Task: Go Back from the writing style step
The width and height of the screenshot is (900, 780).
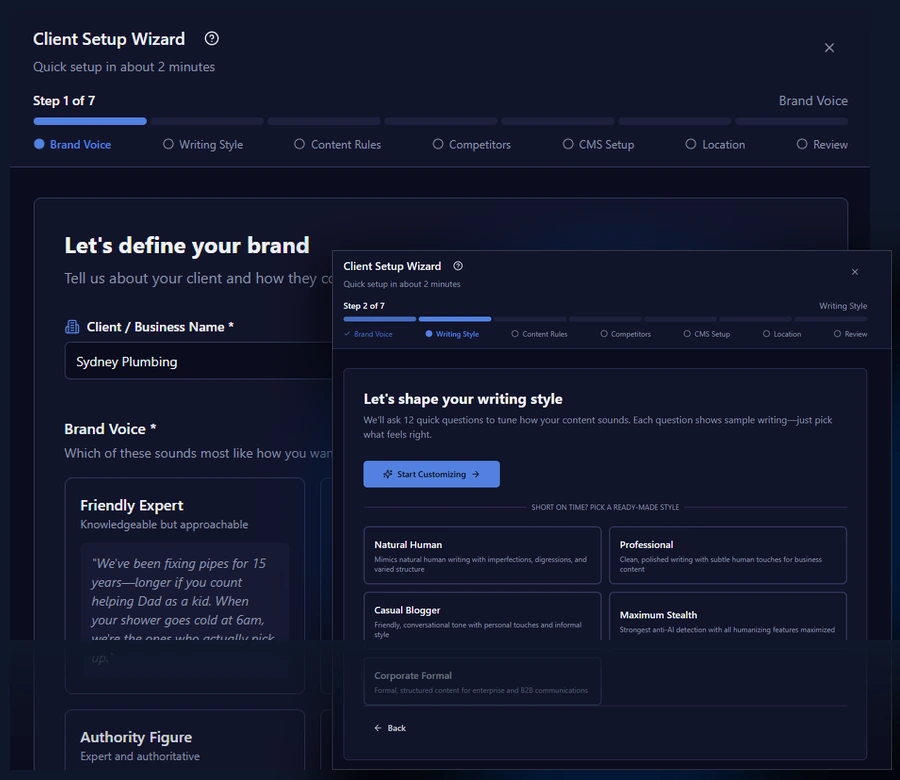Action: coord(389,728)
